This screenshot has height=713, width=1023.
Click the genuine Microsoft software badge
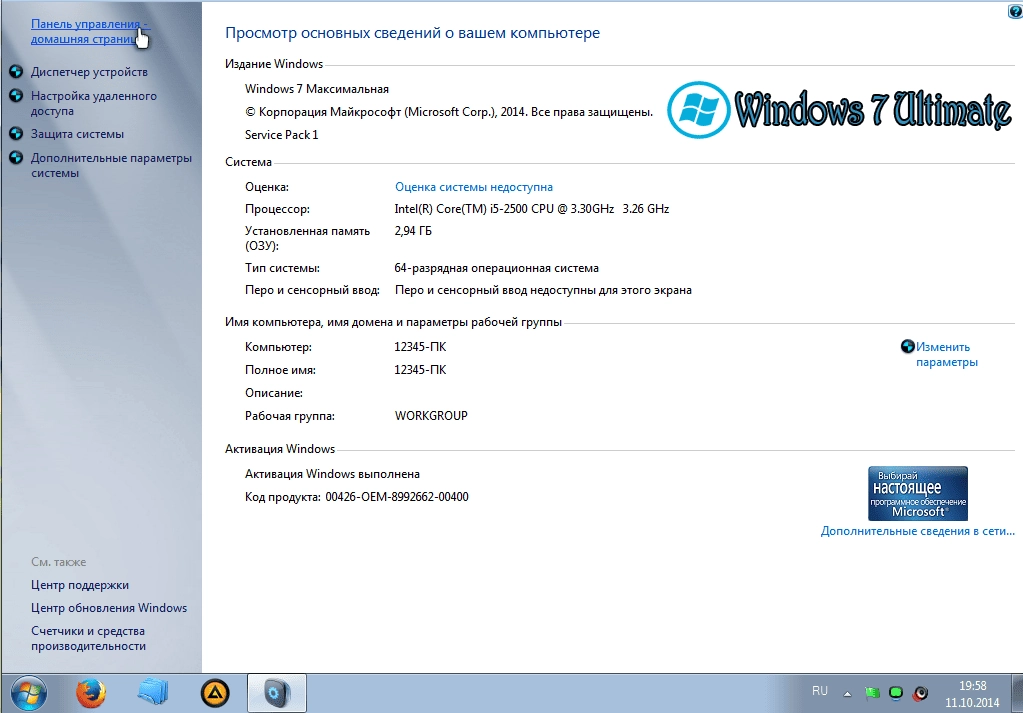click(917, 493)
